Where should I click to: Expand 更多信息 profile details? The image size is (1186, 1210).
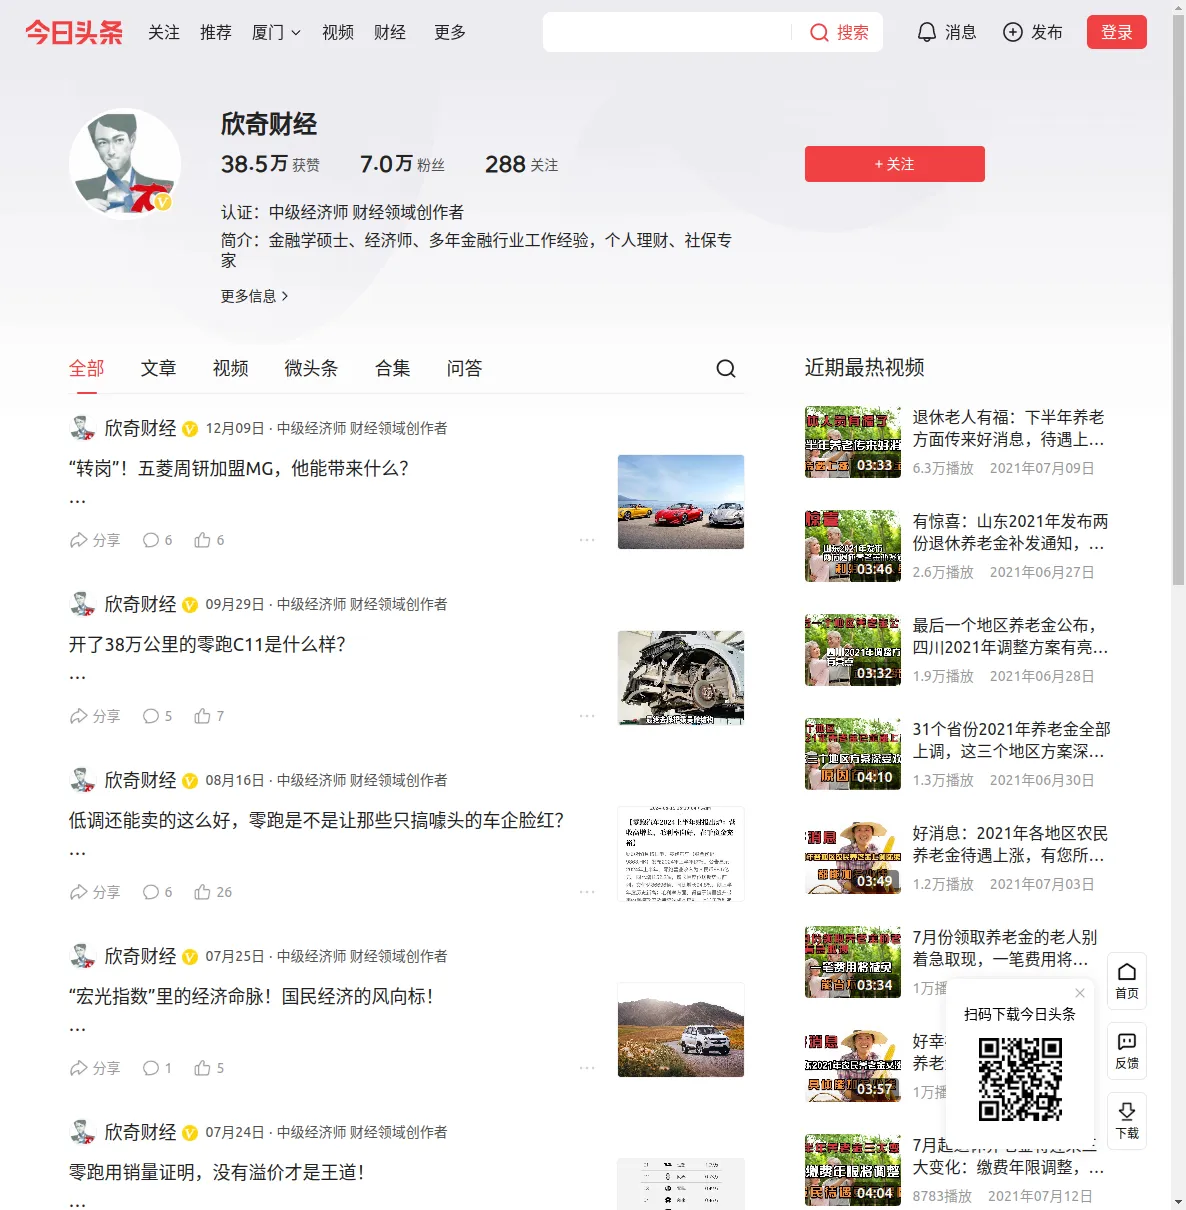pyautogui.click(x=255, y=296)
